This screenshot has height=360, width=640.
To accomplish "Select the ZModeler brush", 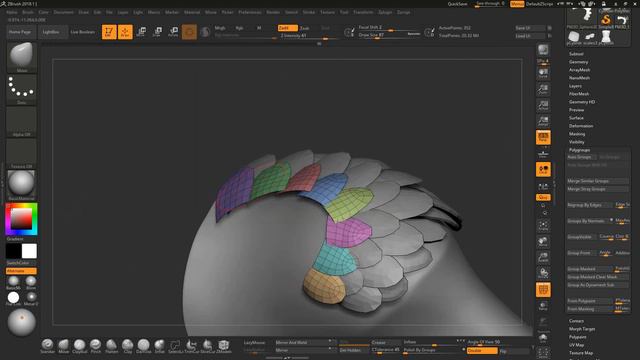I will (223, 346).
